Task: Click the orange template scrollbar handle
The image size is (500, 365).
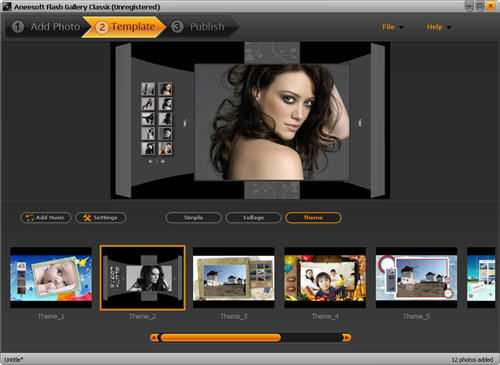Action: (x=220, y=338)
